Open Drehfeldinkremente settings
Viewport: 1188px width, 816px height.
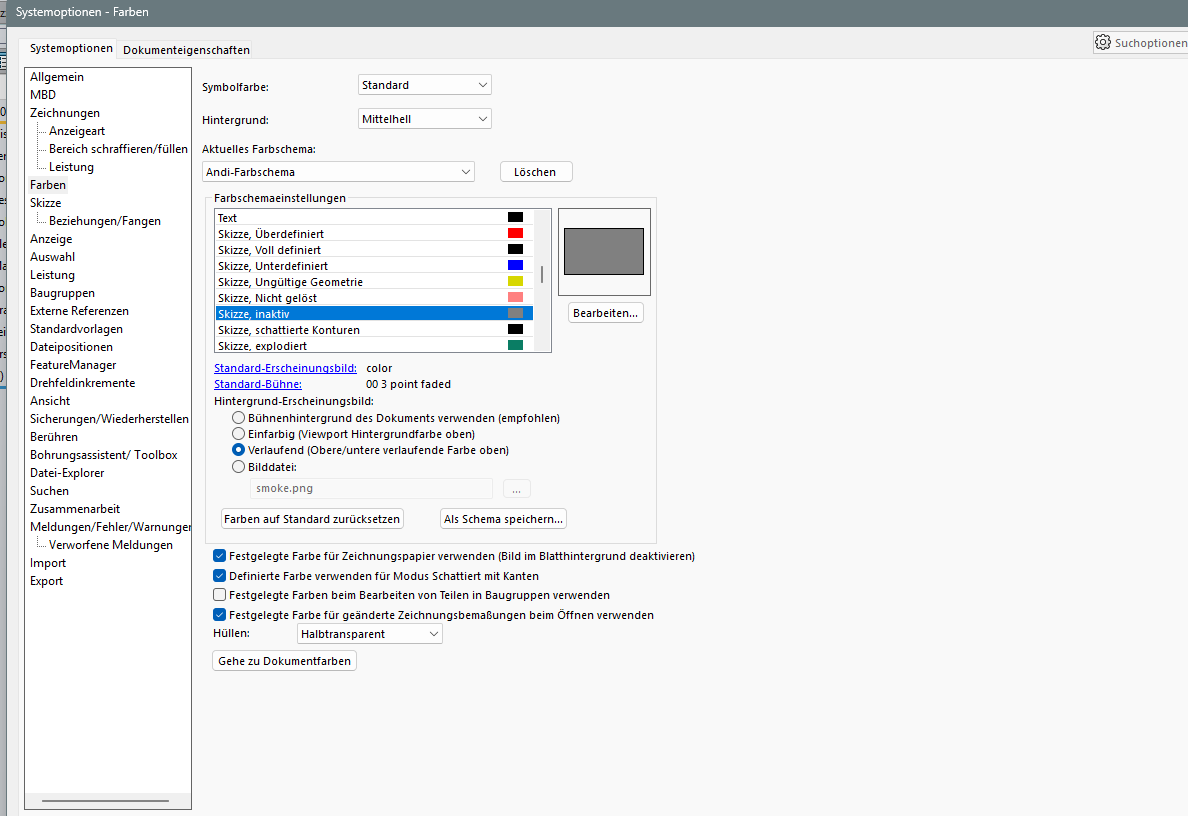[83, 383]
